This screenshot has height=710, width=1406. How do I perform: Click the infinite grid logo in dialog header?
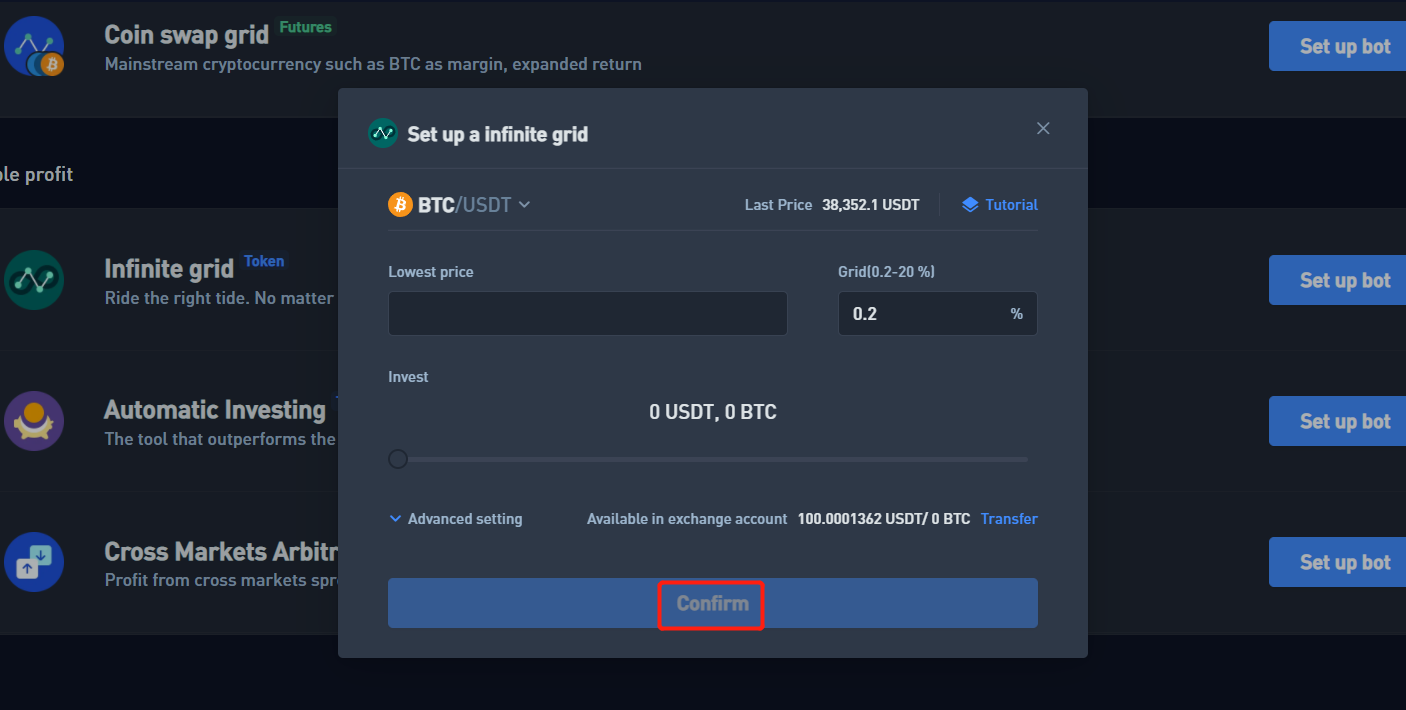[383, 133]
